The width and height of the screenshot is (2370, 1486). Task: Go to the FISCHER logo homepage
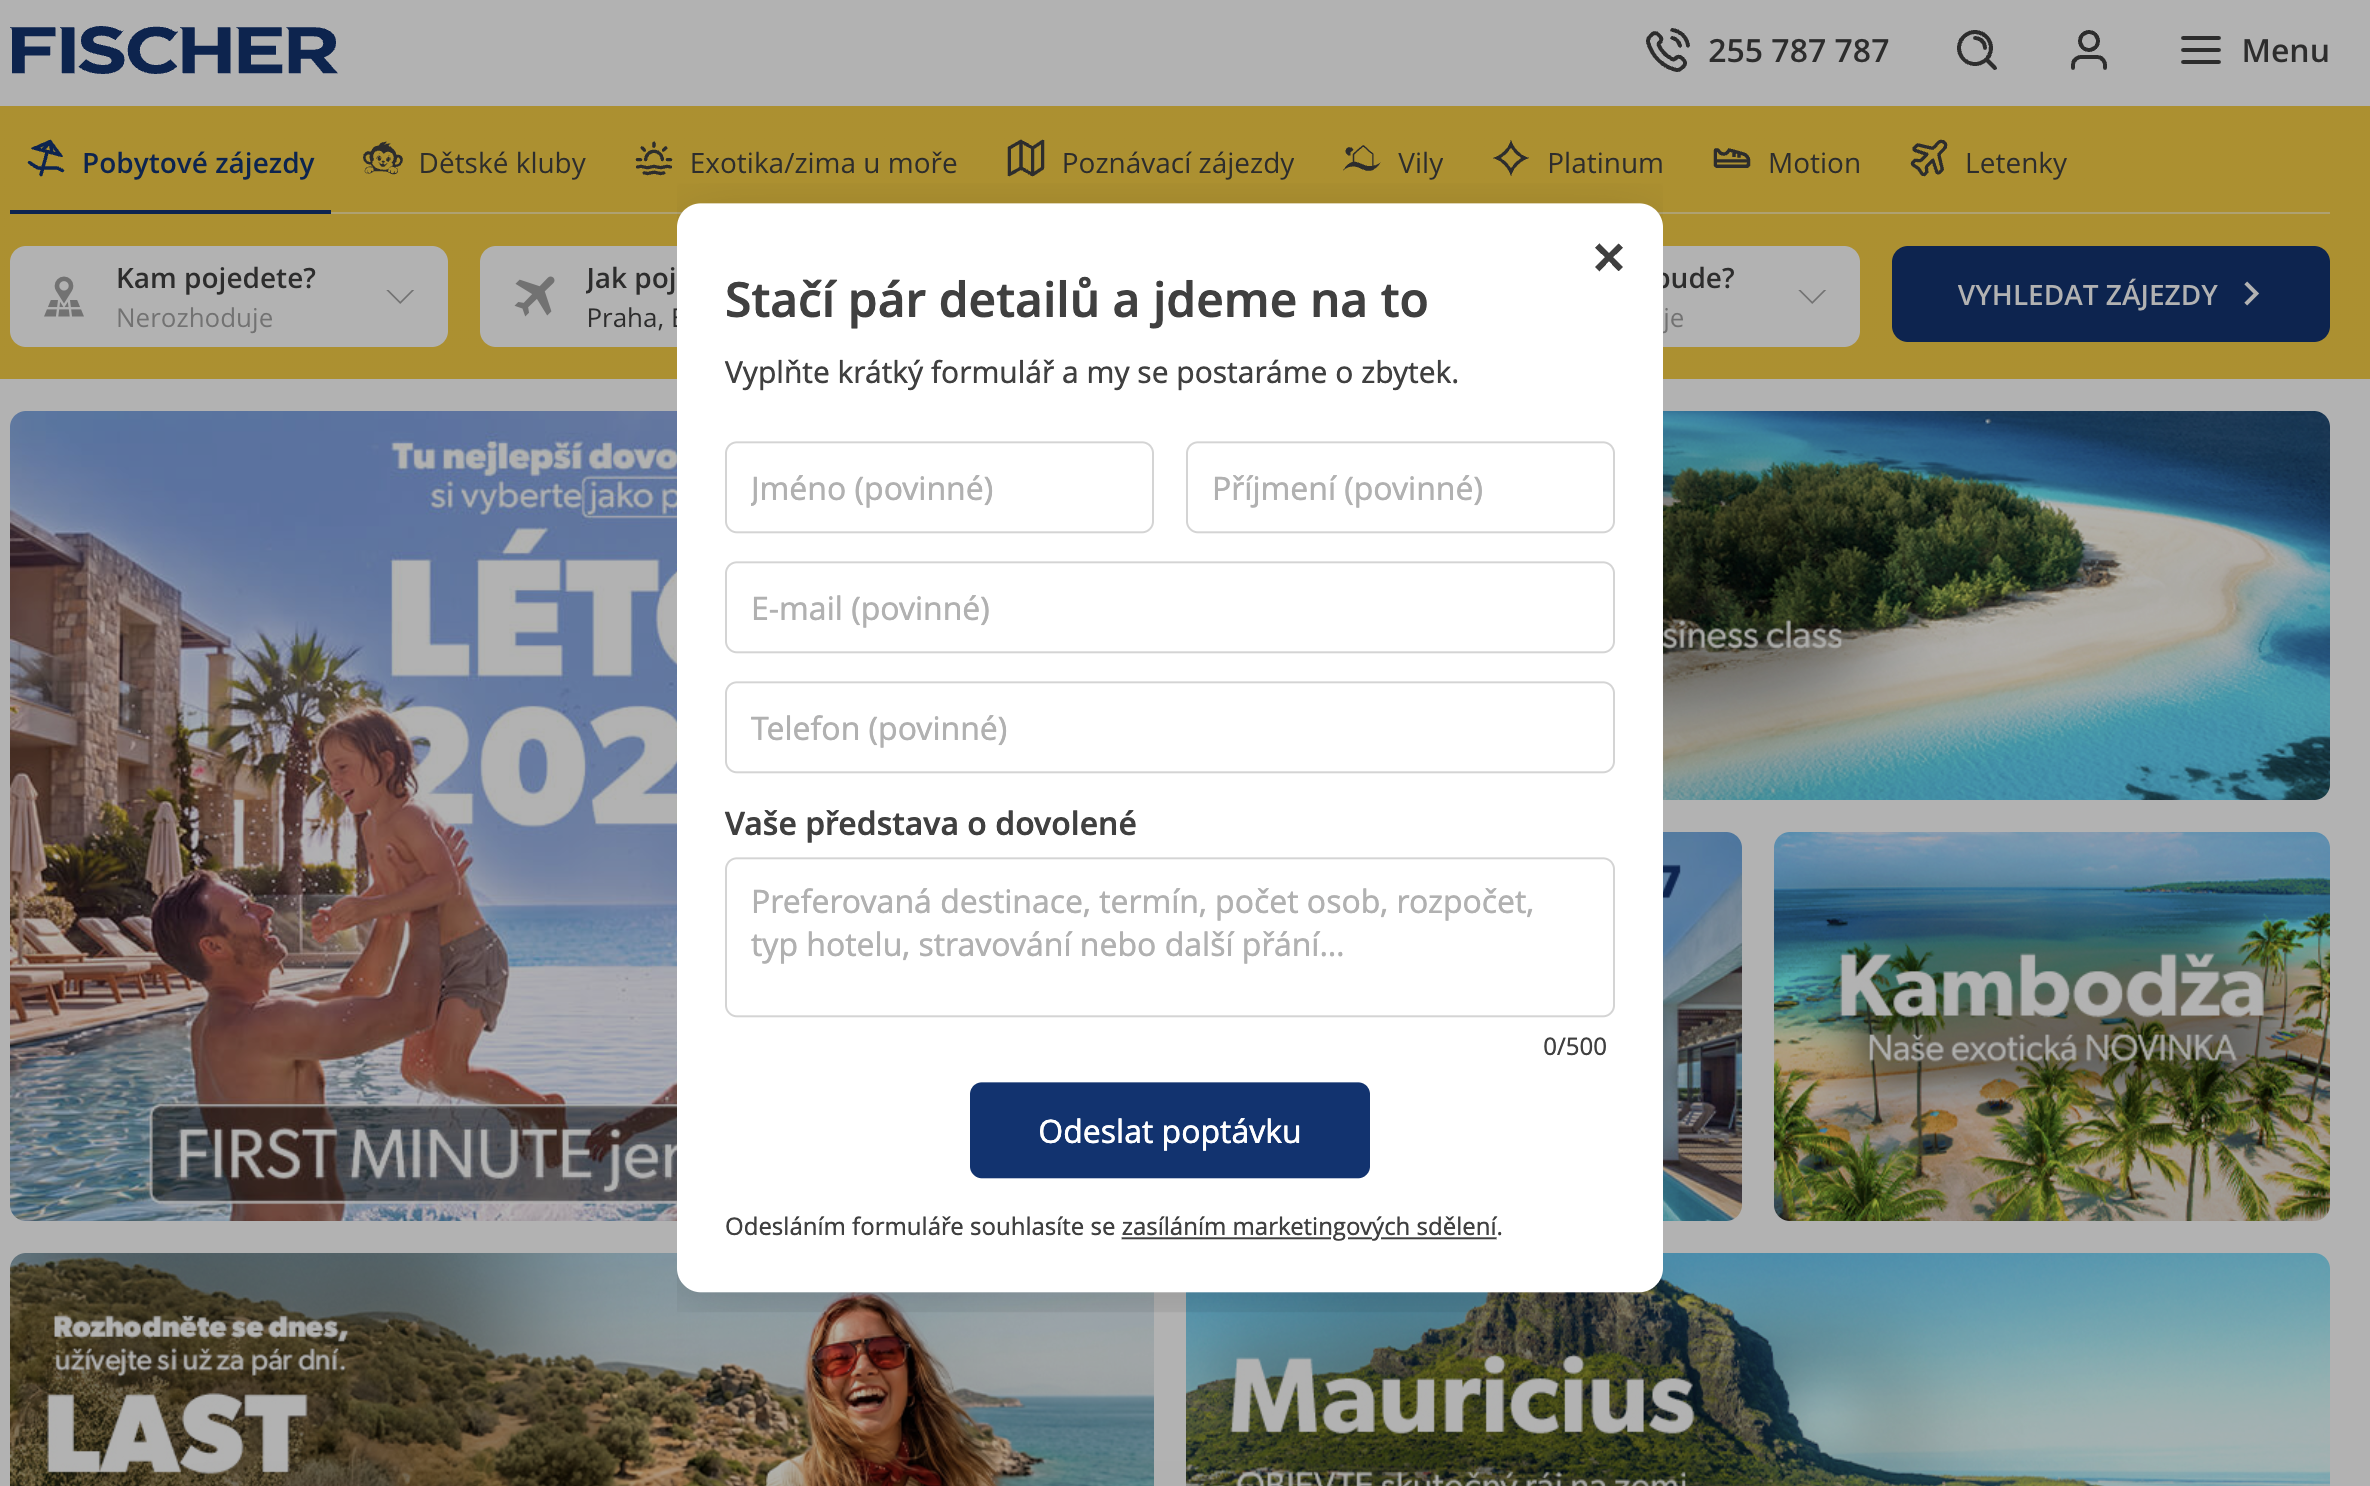[174, 51]
